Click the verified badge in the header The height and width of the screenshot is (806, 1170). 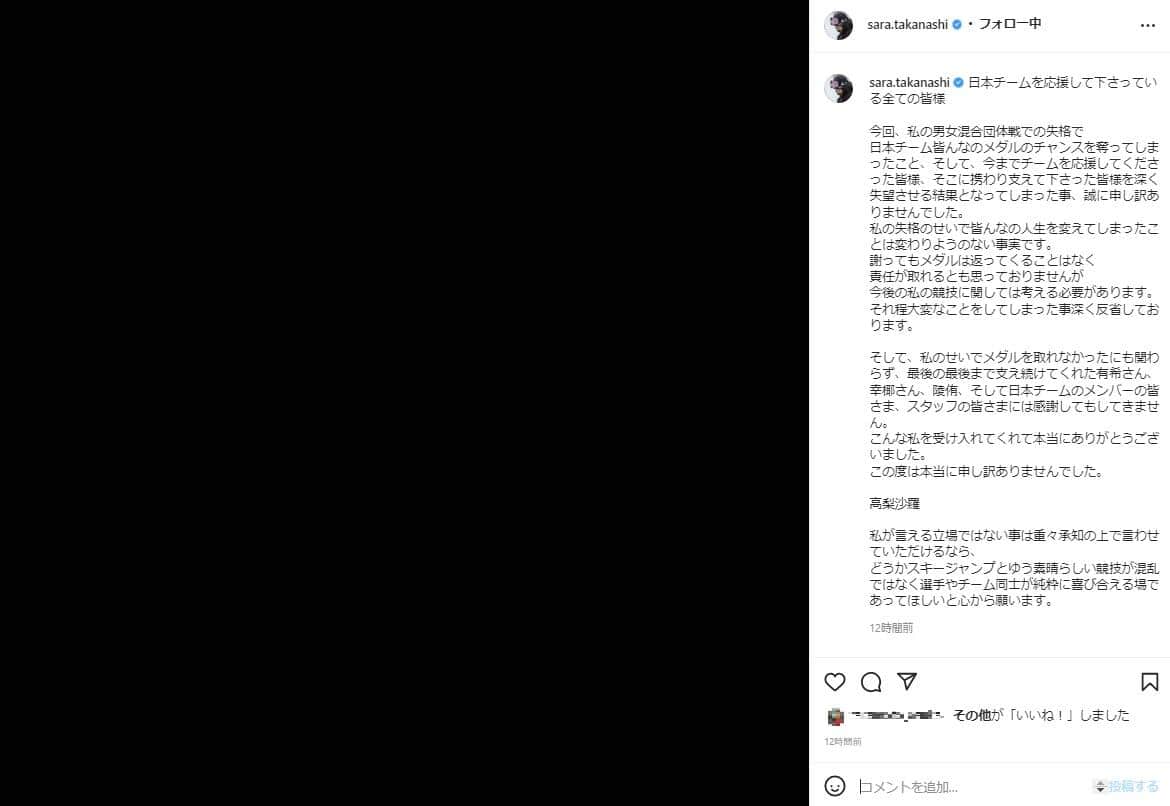point(957,25)
